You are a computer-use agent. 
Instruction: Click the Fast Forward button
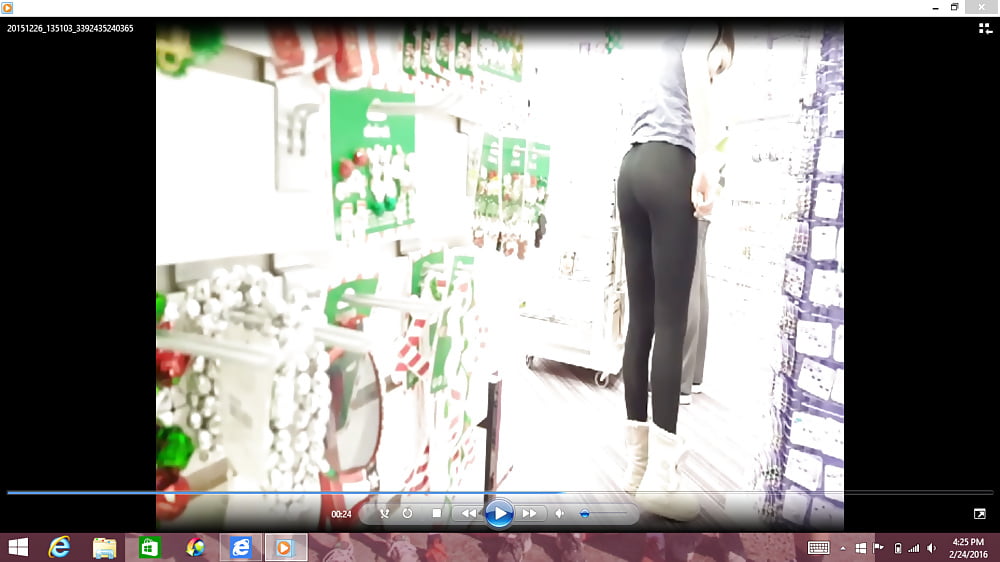[x=530, y=513]
